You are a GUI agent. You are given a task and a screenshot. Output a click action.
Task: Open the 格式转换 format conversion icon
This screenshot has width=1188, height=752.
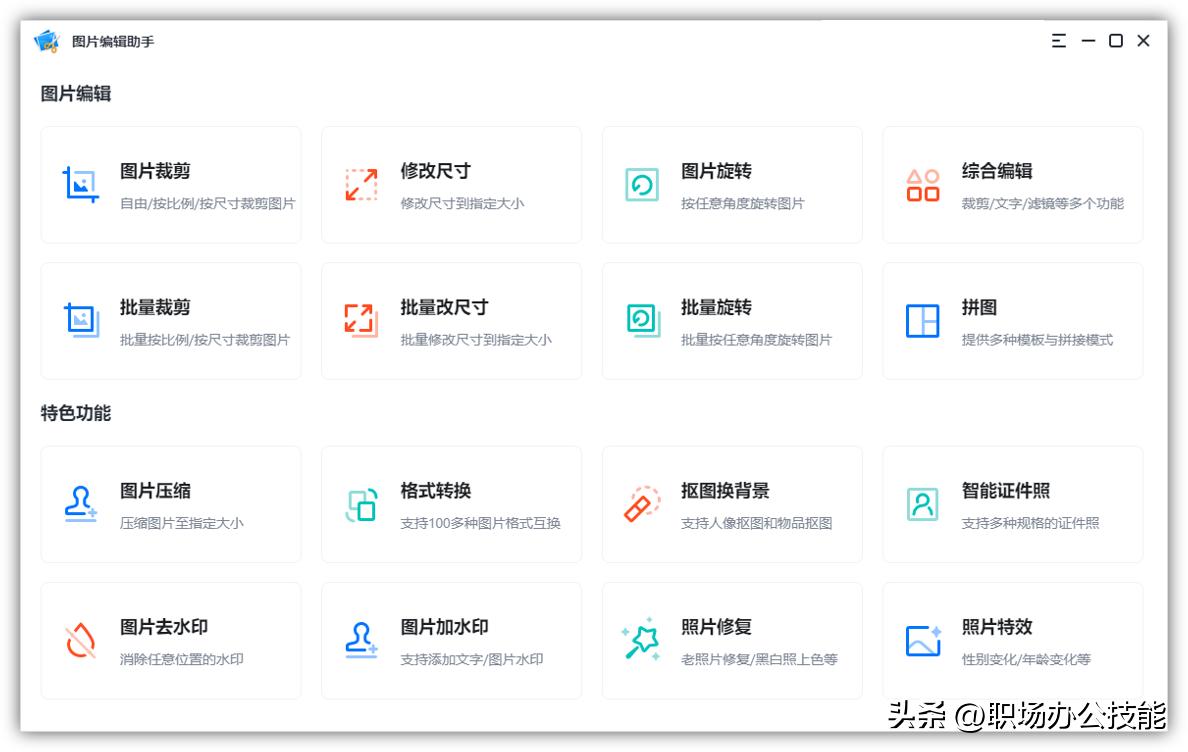point(362,504)
